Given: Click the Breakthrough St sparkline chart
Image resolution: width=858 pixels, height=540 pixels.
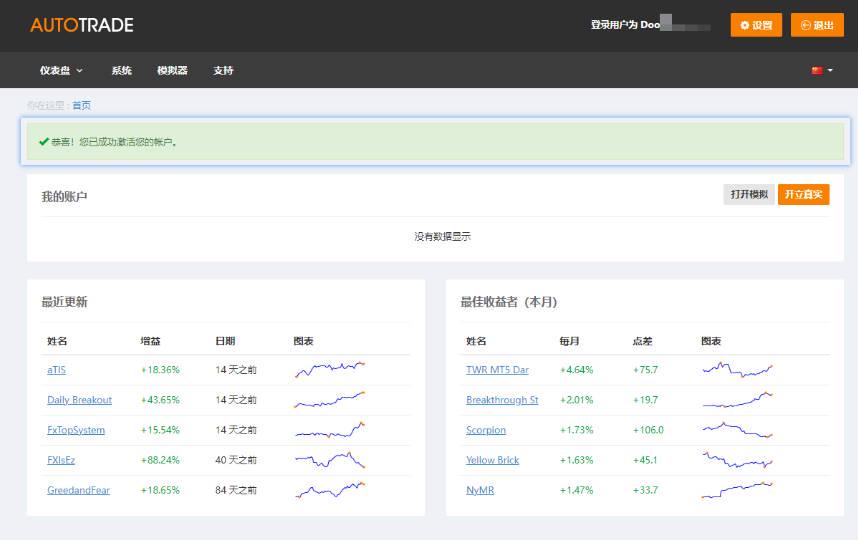Looking at the screenshot, I should point(738,399).
